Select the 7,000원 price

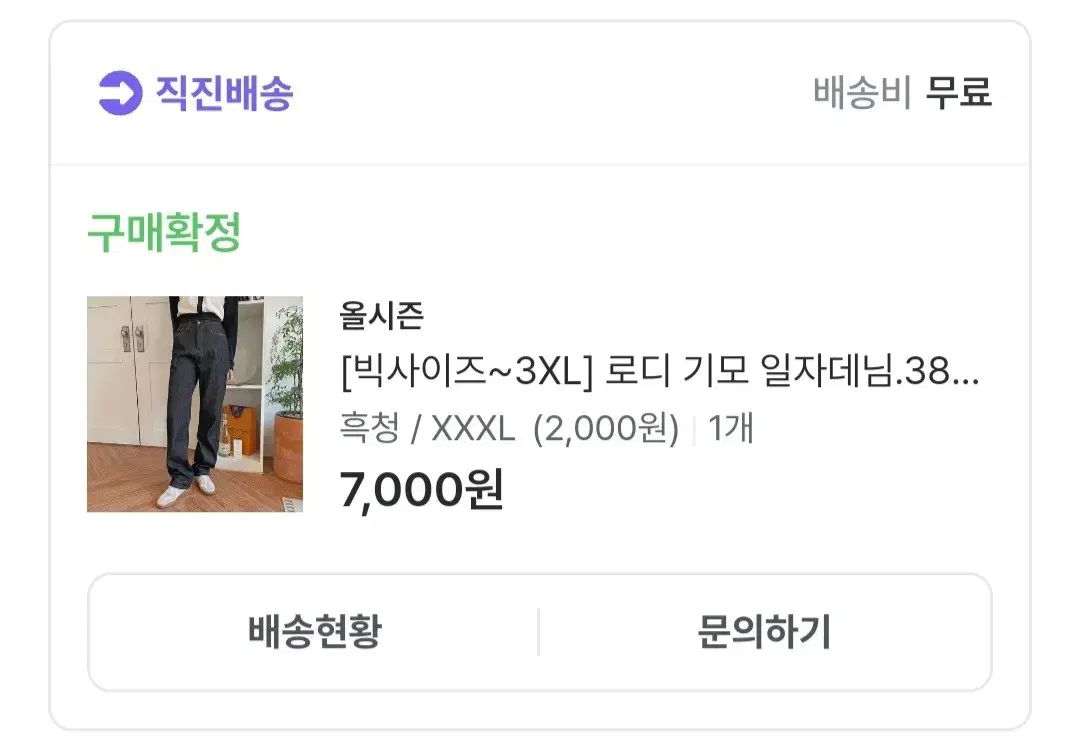422,490
